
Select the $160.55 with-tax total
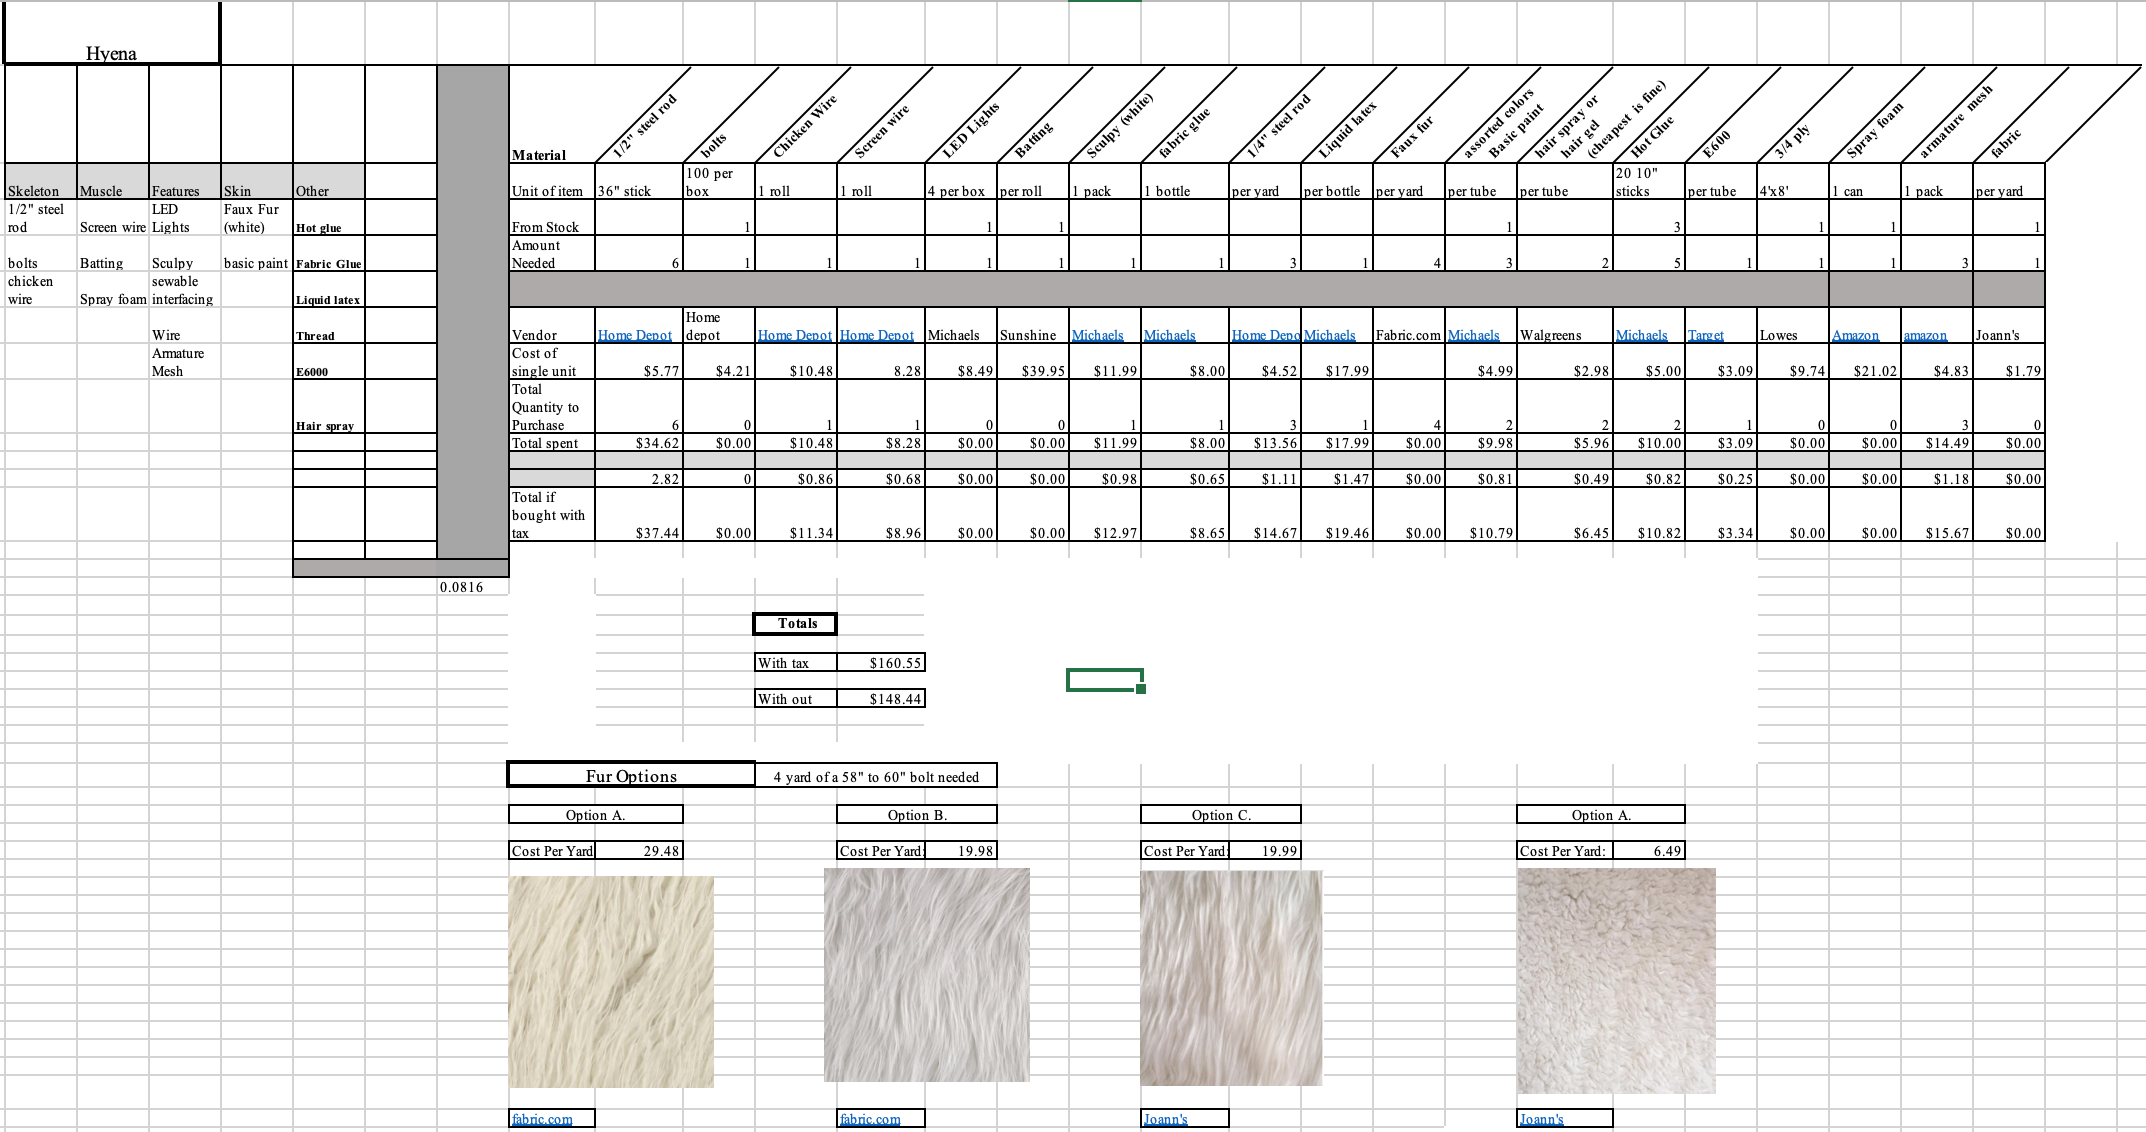click(881, 663)
